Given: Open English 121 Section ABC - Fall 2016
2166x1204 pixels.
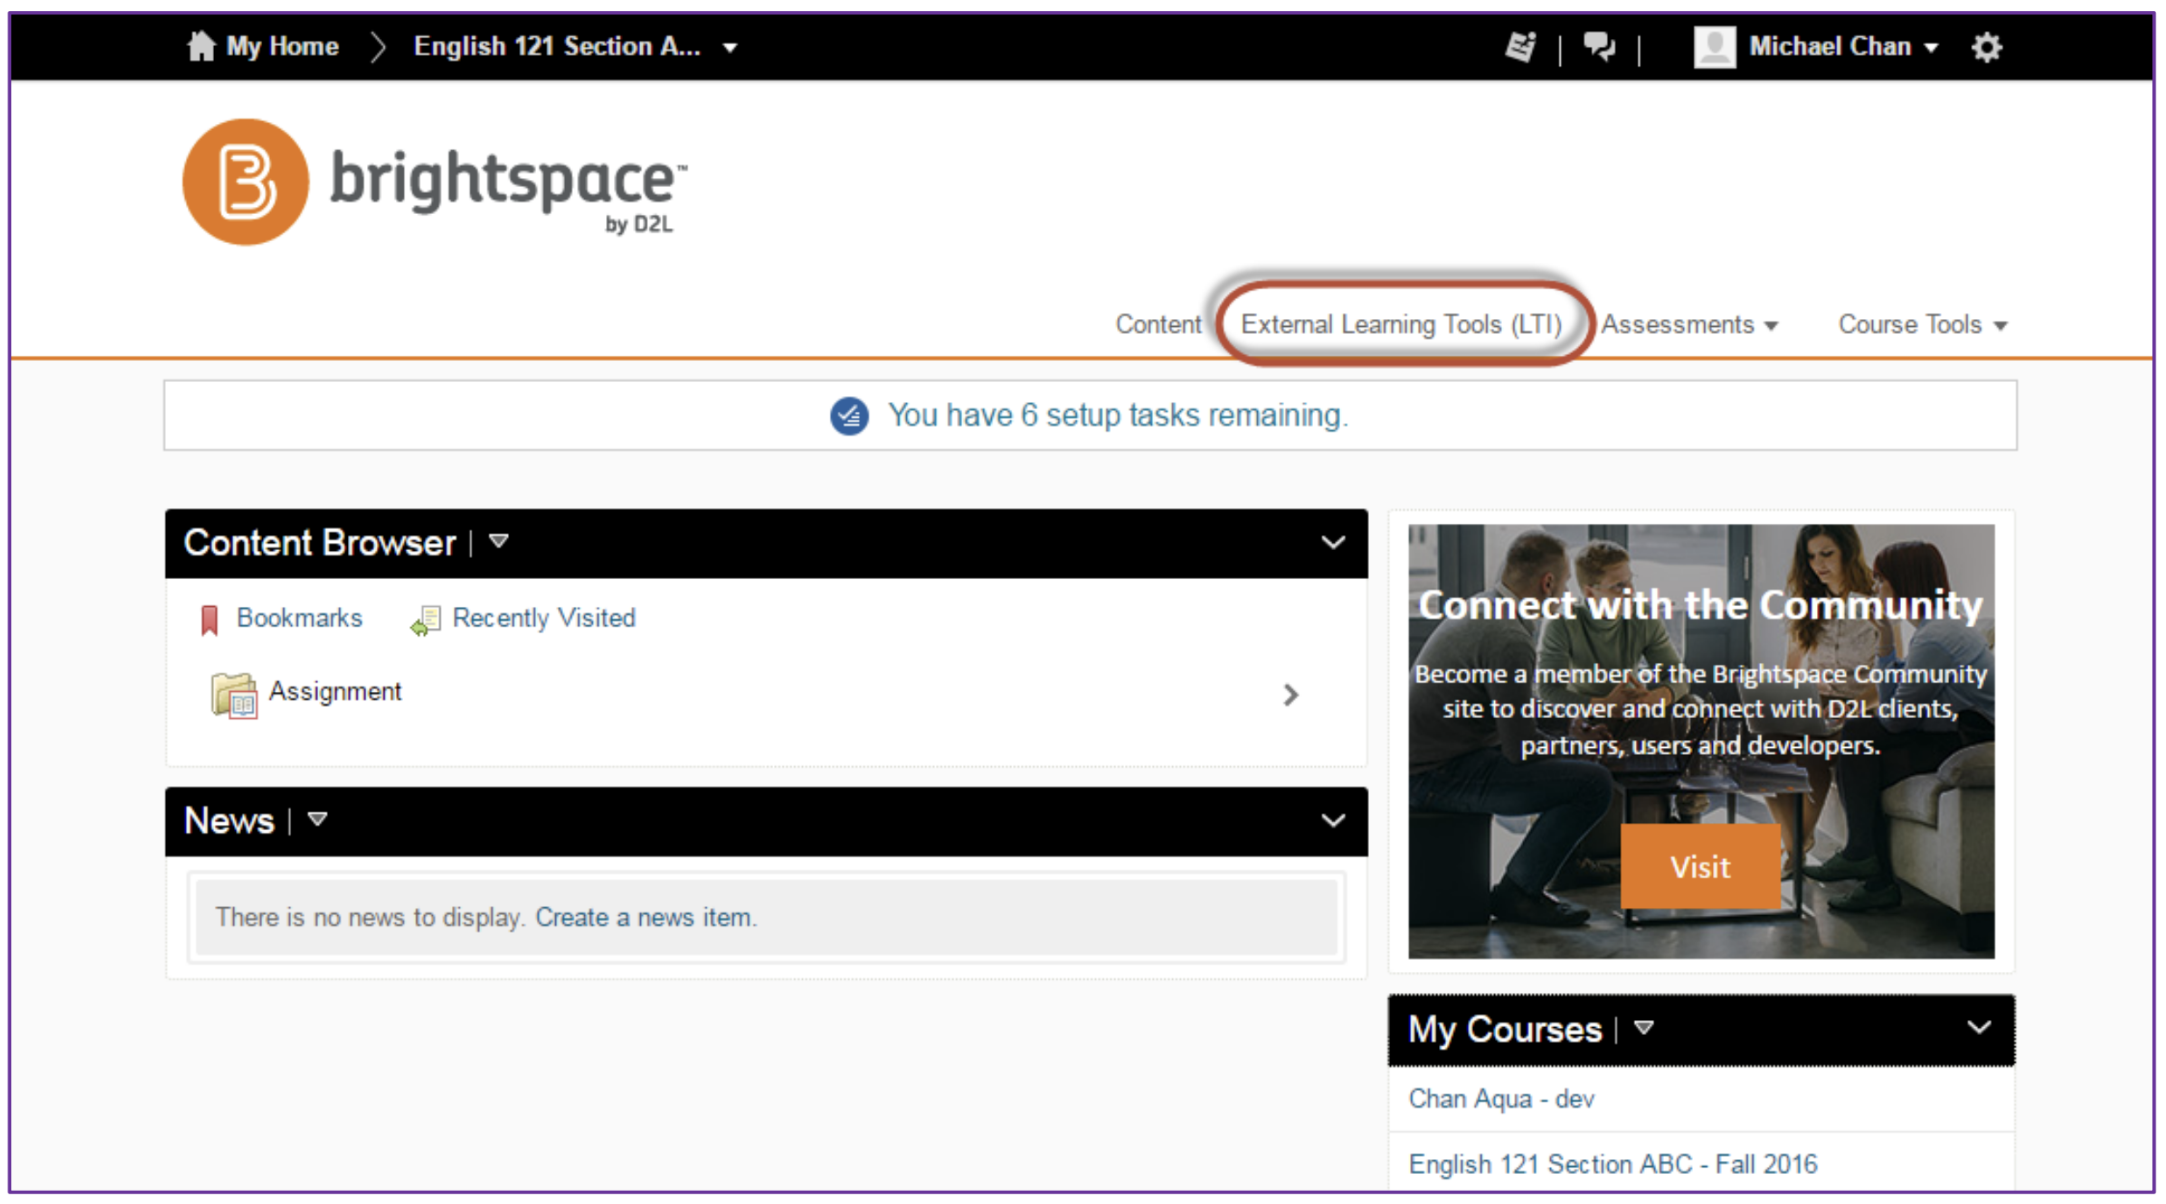Looking at the screenshot, I should [x=1613, y=1164].
